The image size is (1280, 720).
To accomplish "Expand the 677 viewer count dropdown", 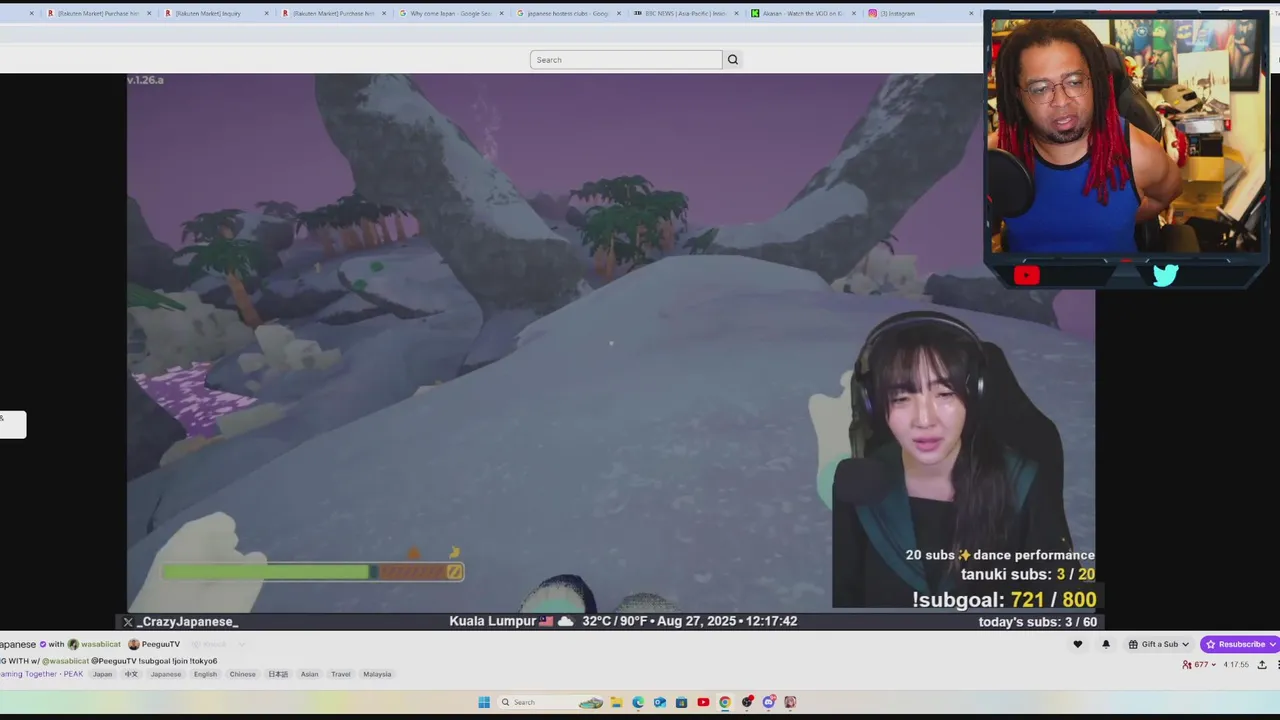I will point(1199,665).
